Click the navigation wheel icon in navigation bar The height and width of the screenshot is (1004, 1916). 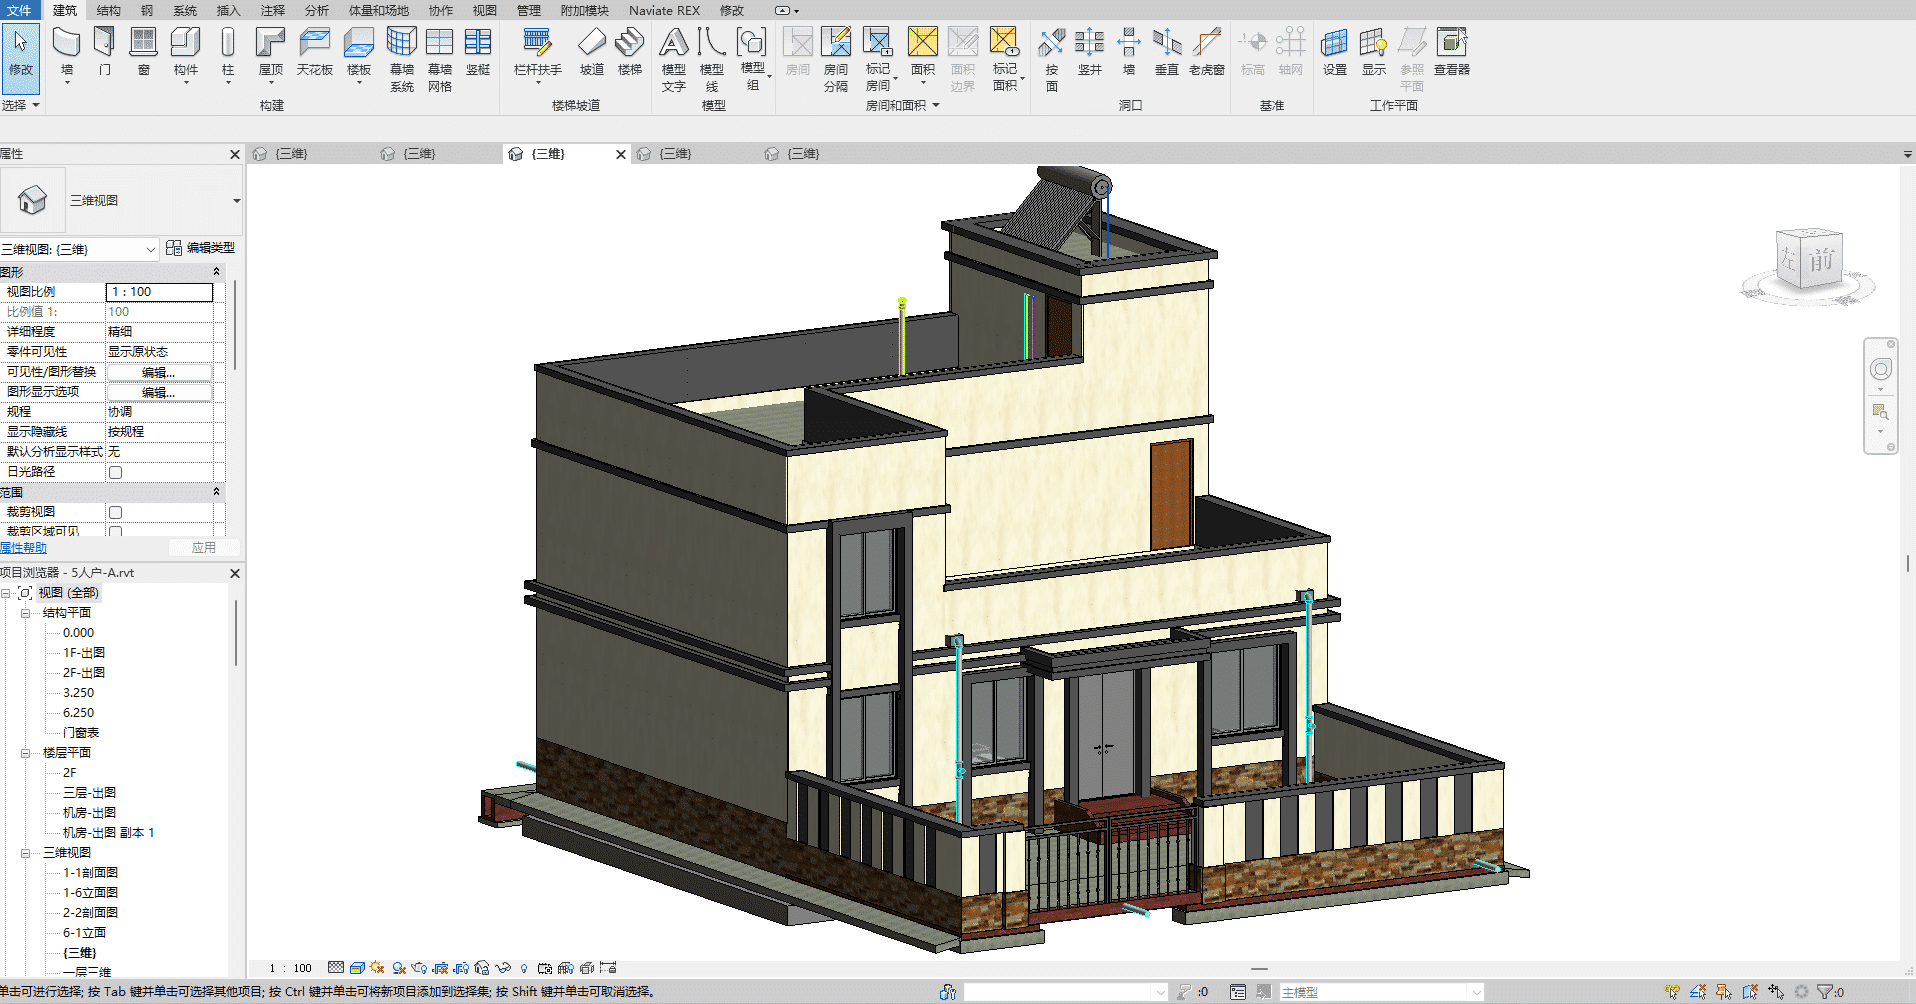[1881, 369]
